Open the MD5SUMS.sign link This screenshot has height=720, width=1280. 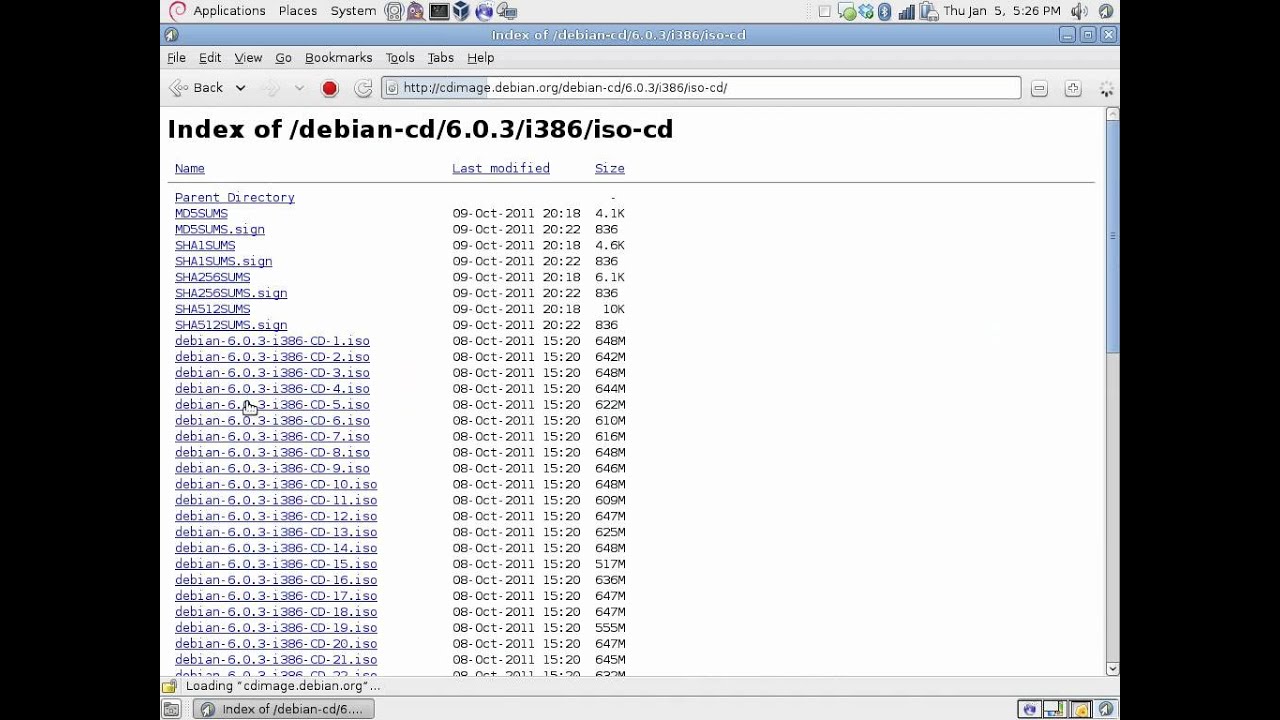220,229
